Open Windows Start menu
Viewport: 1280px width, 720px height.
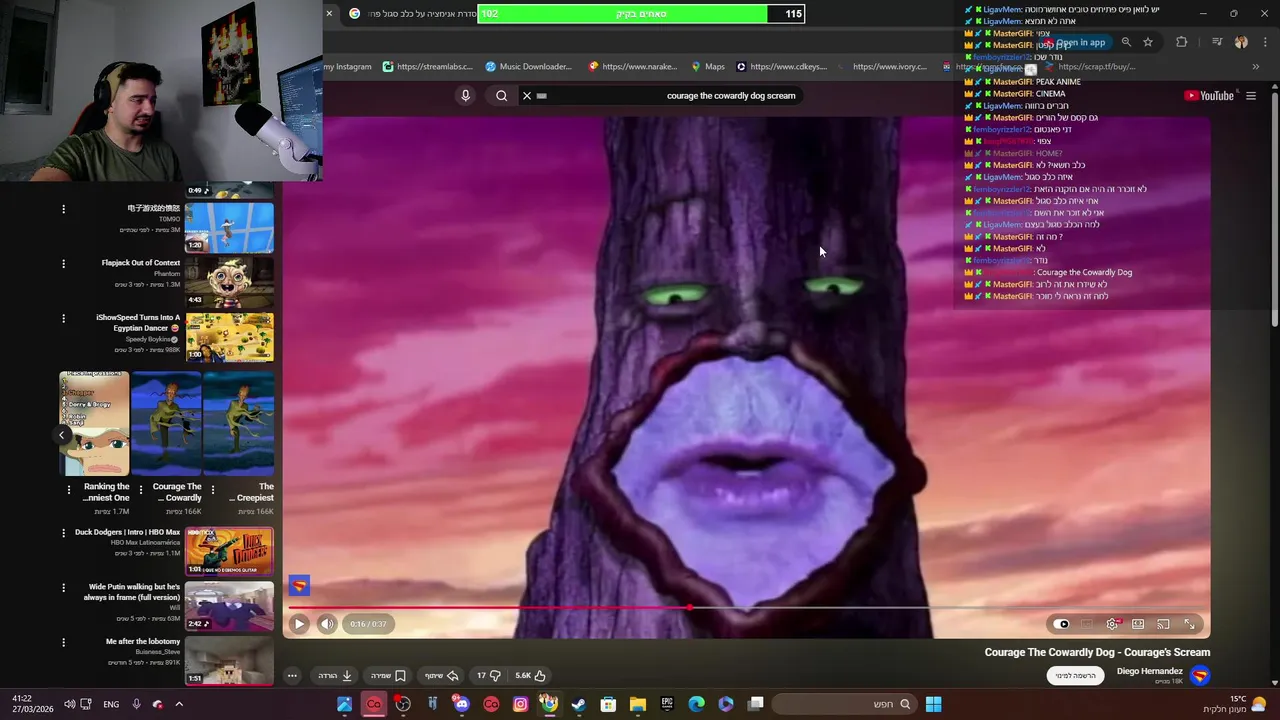tap(933, 704)
